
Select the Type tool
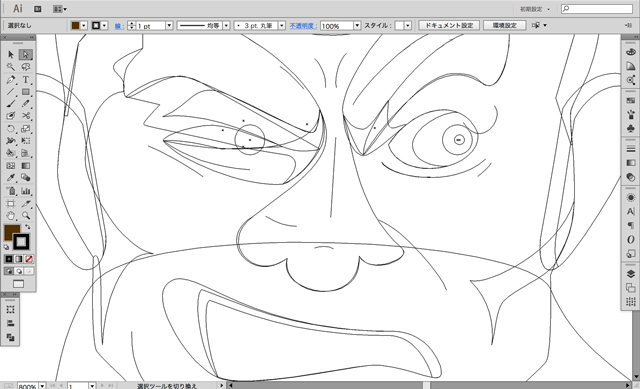click(26, 80)
